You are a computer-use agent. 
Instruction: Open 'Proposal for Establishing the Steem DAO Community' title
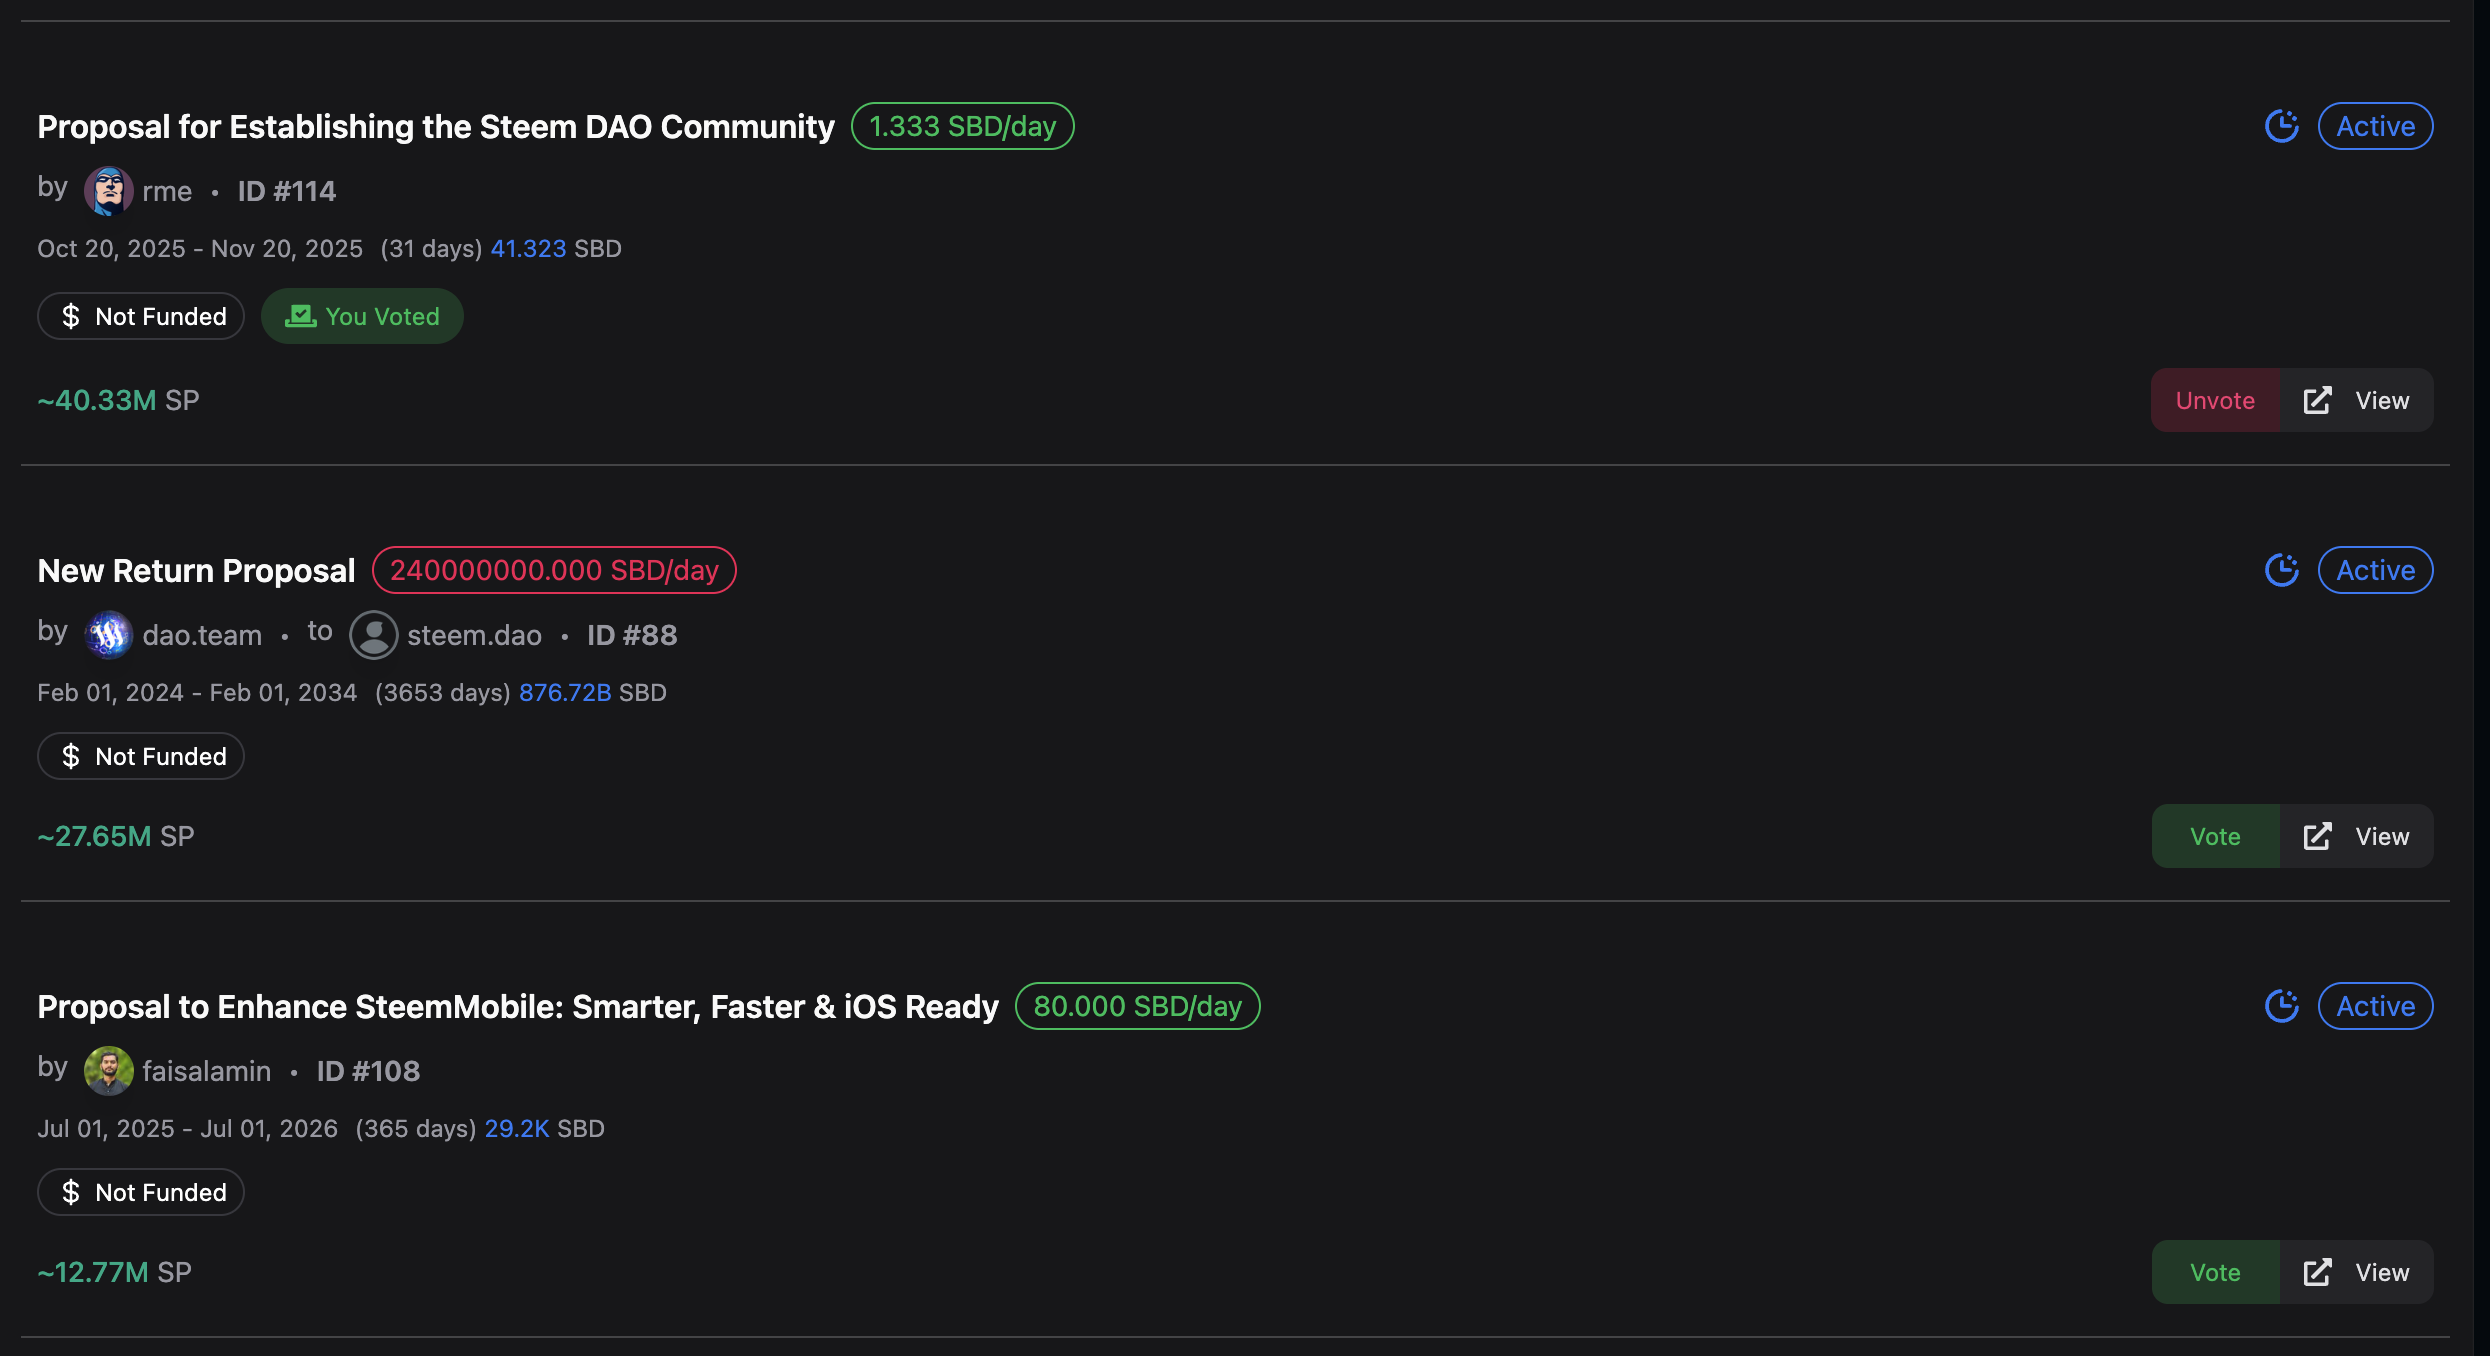tap(436, 127)
